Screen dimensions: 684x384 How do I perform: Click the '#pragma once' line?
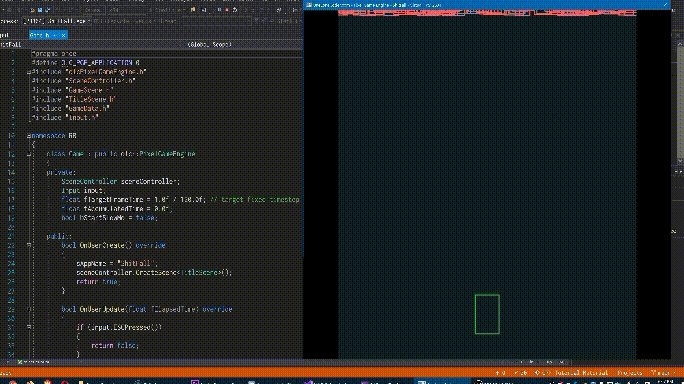click(x=54, y=54)
